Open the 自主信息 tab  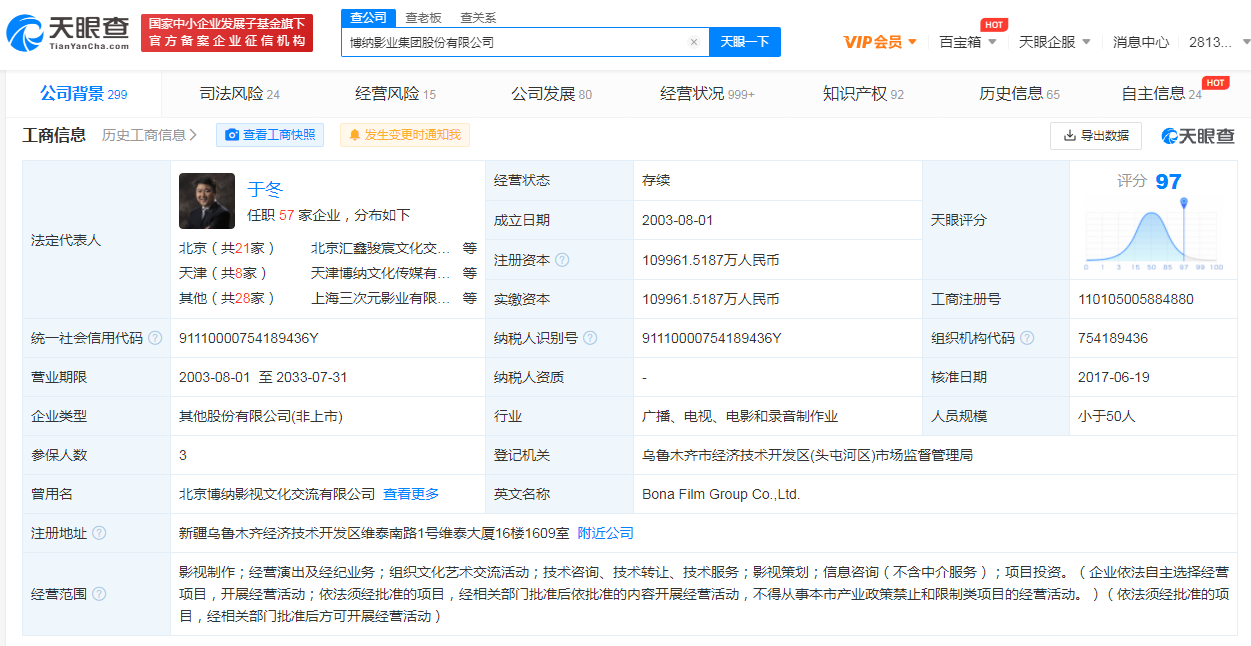tap(1162, 94)
